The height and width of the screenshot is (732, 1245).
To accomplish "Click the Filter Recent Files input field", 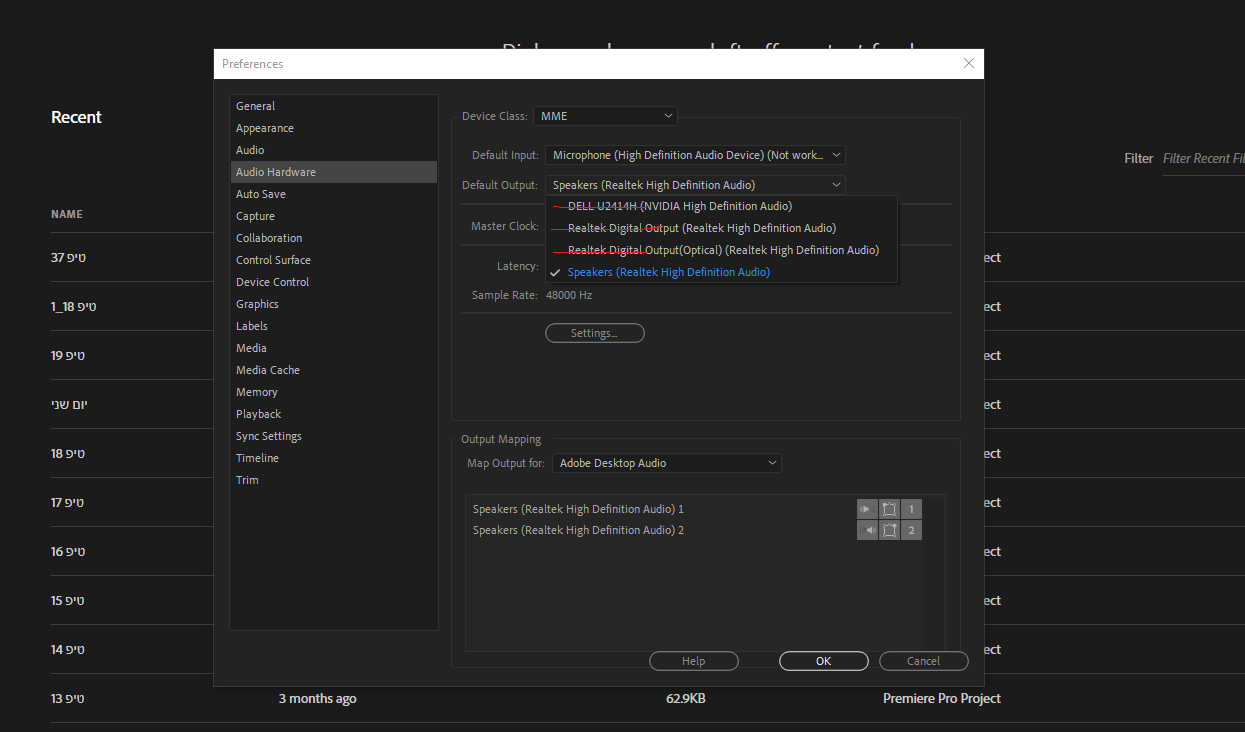I will click(1203, 158).
